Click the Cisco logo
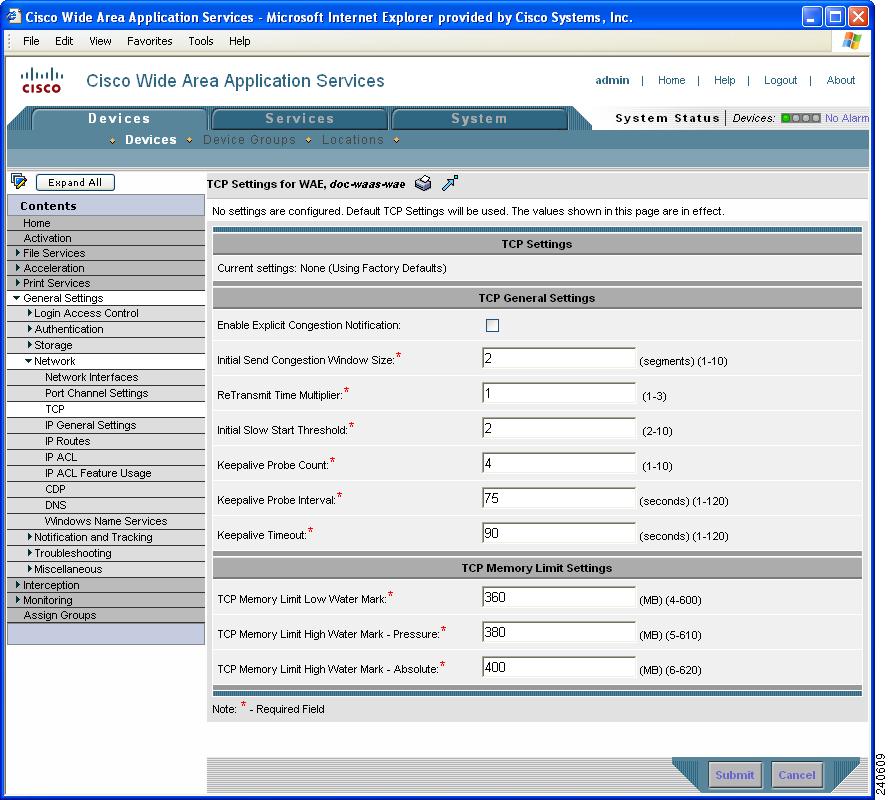This screenshot has height=800, width=890. click(x=41, y=80)
